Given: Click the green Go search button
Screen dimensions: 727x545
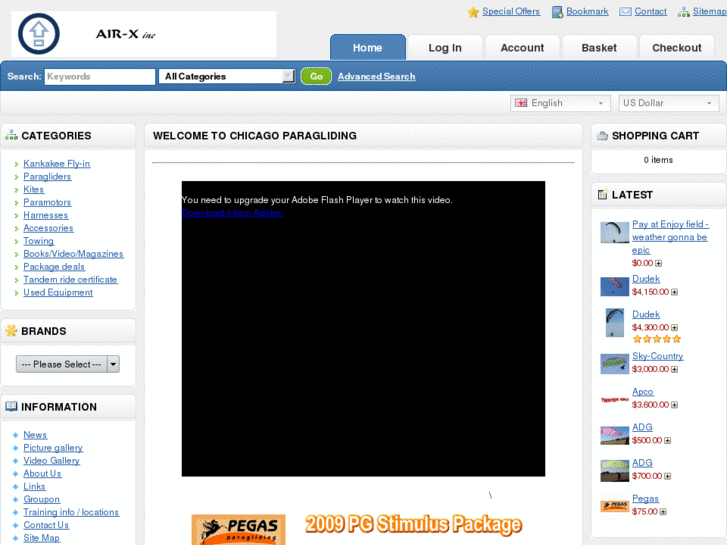Looking at the screenshot, I should tap(316, 76).
